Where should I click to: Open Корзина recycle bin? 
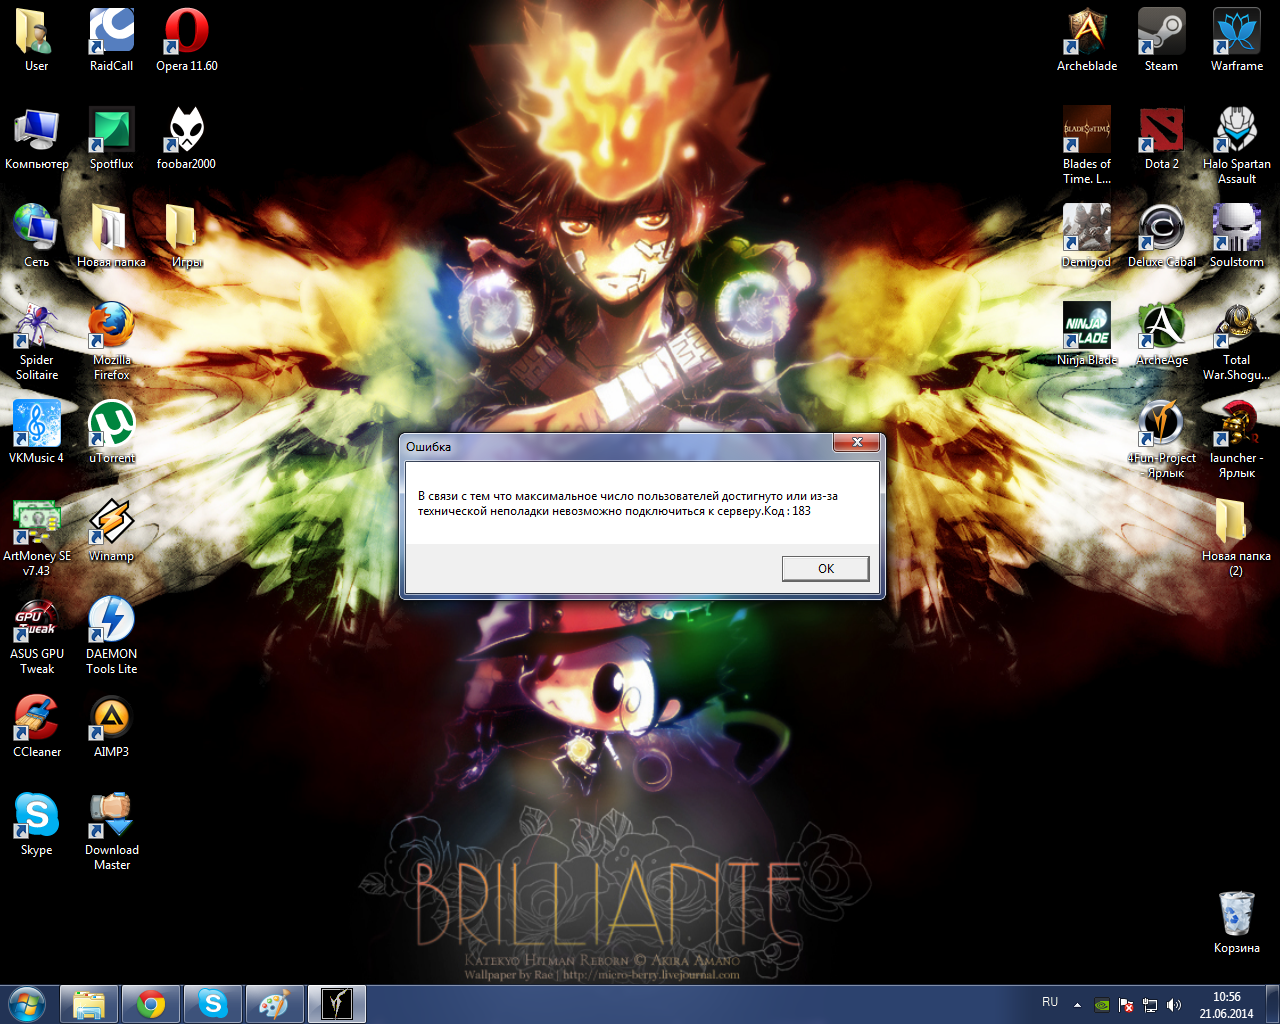[1237, 923]
